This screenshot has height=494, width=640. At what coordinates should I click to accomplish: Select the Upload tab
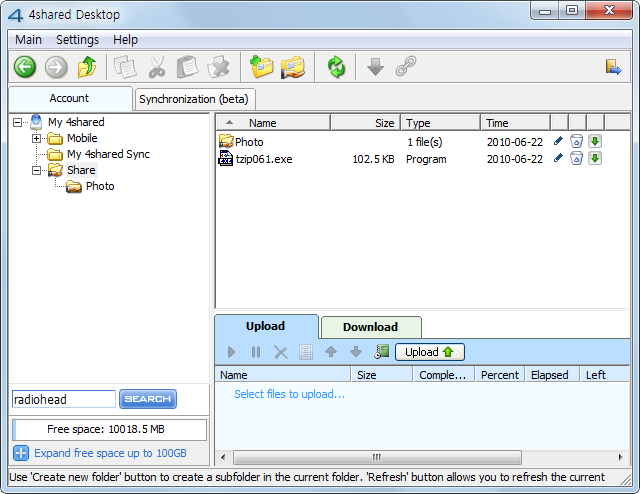click(x=265, y=326)
